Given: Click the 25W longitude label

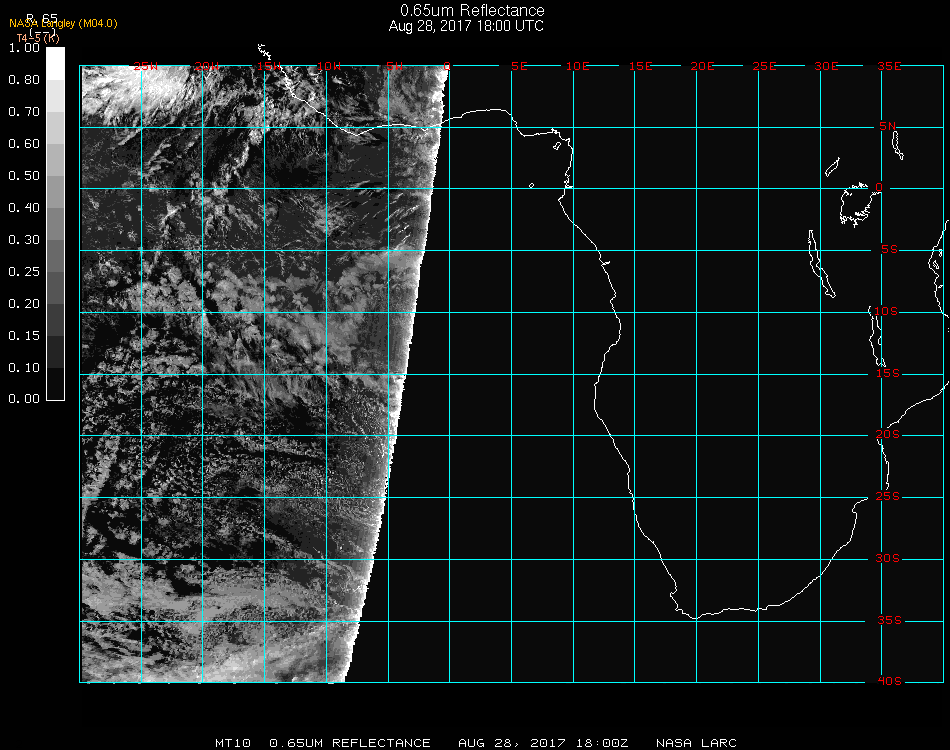Looking at the screenshot, I should [x=145, y=66].
